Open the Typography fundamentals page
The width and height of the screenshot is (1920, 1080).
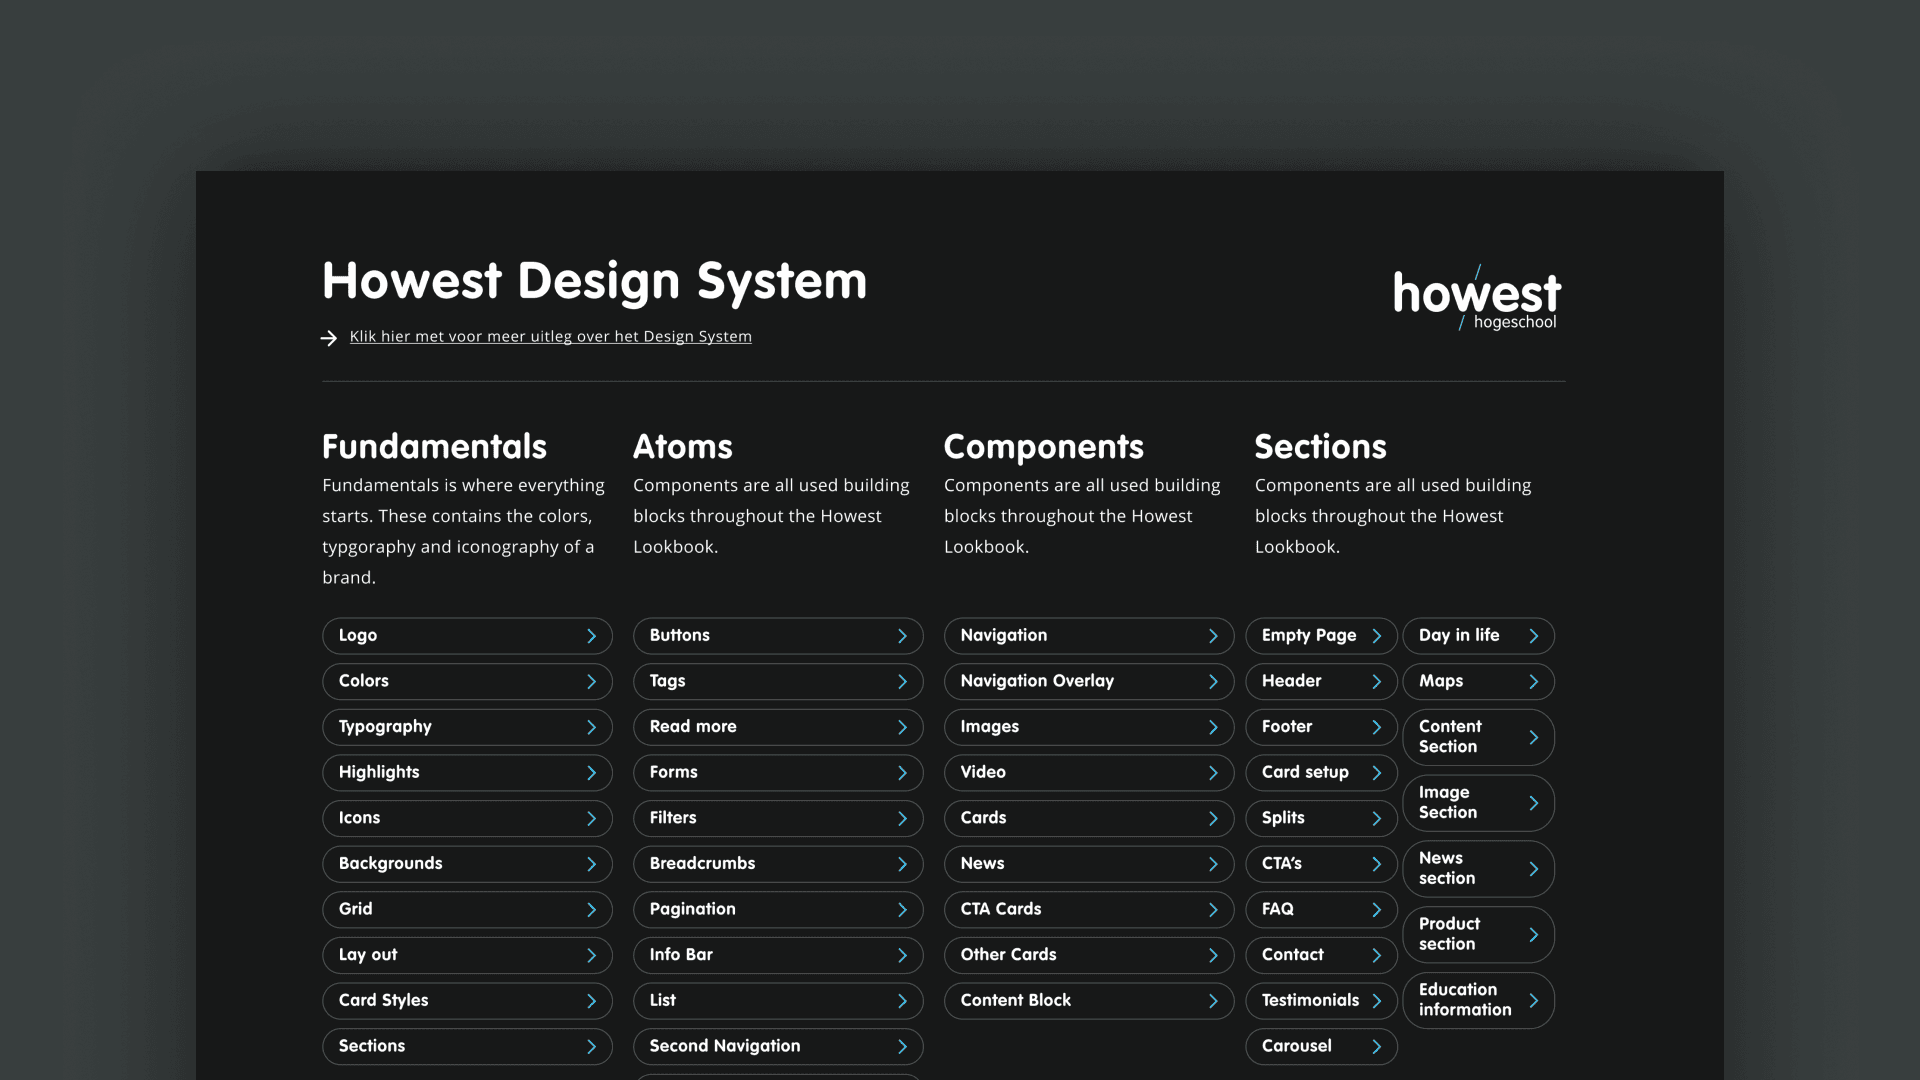[466, 727]
